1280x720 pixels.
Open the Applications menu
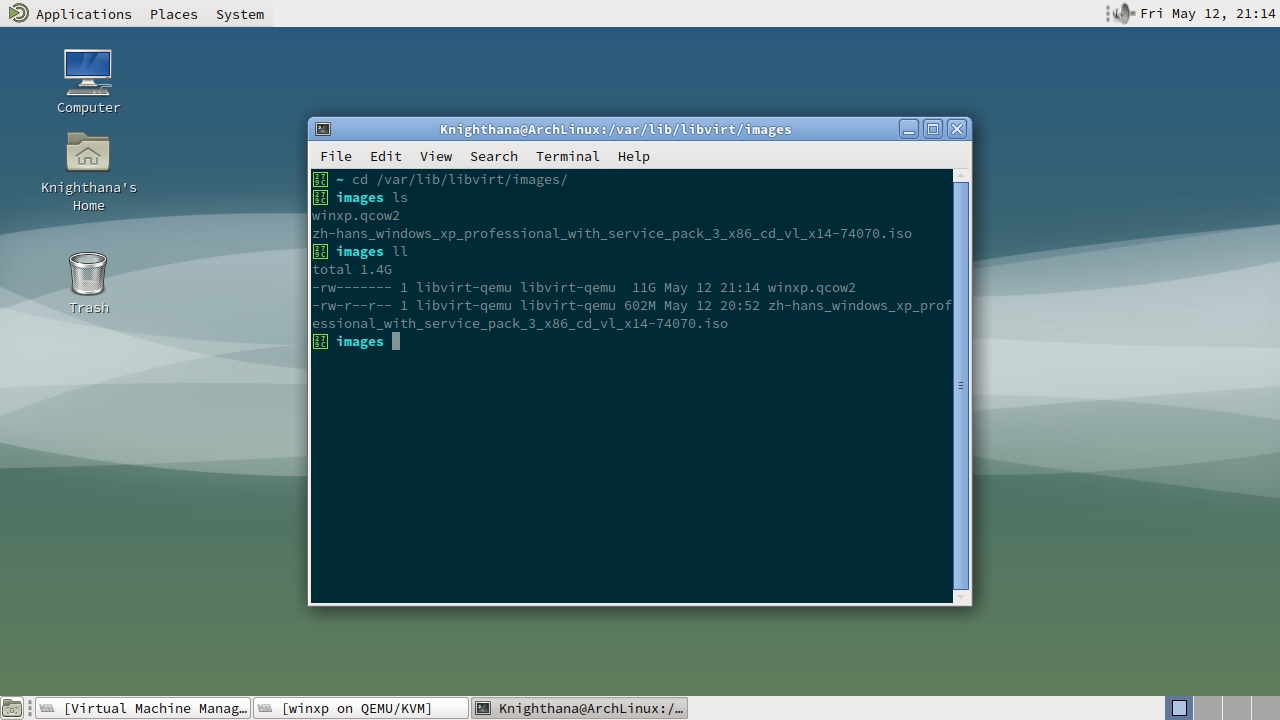point(84,14)
